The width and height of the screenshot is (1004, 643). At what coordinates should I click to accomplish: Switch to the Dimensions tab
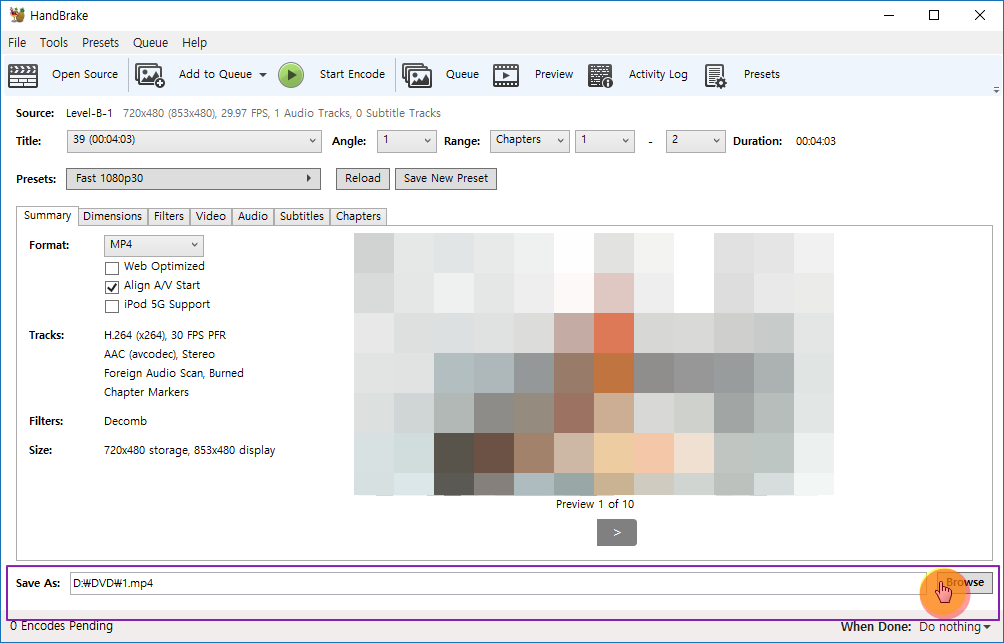(x=113, y=216)
